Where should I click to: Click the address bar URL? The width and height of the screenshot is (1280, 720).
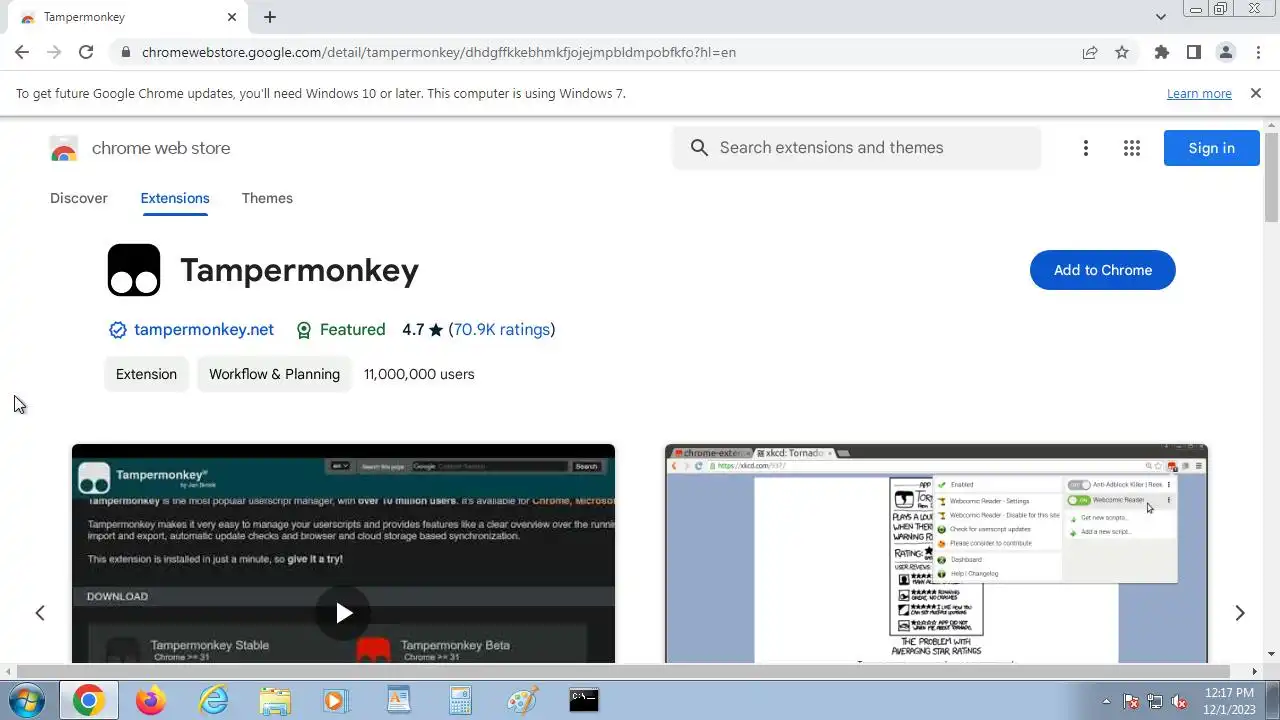pos(439,52)
